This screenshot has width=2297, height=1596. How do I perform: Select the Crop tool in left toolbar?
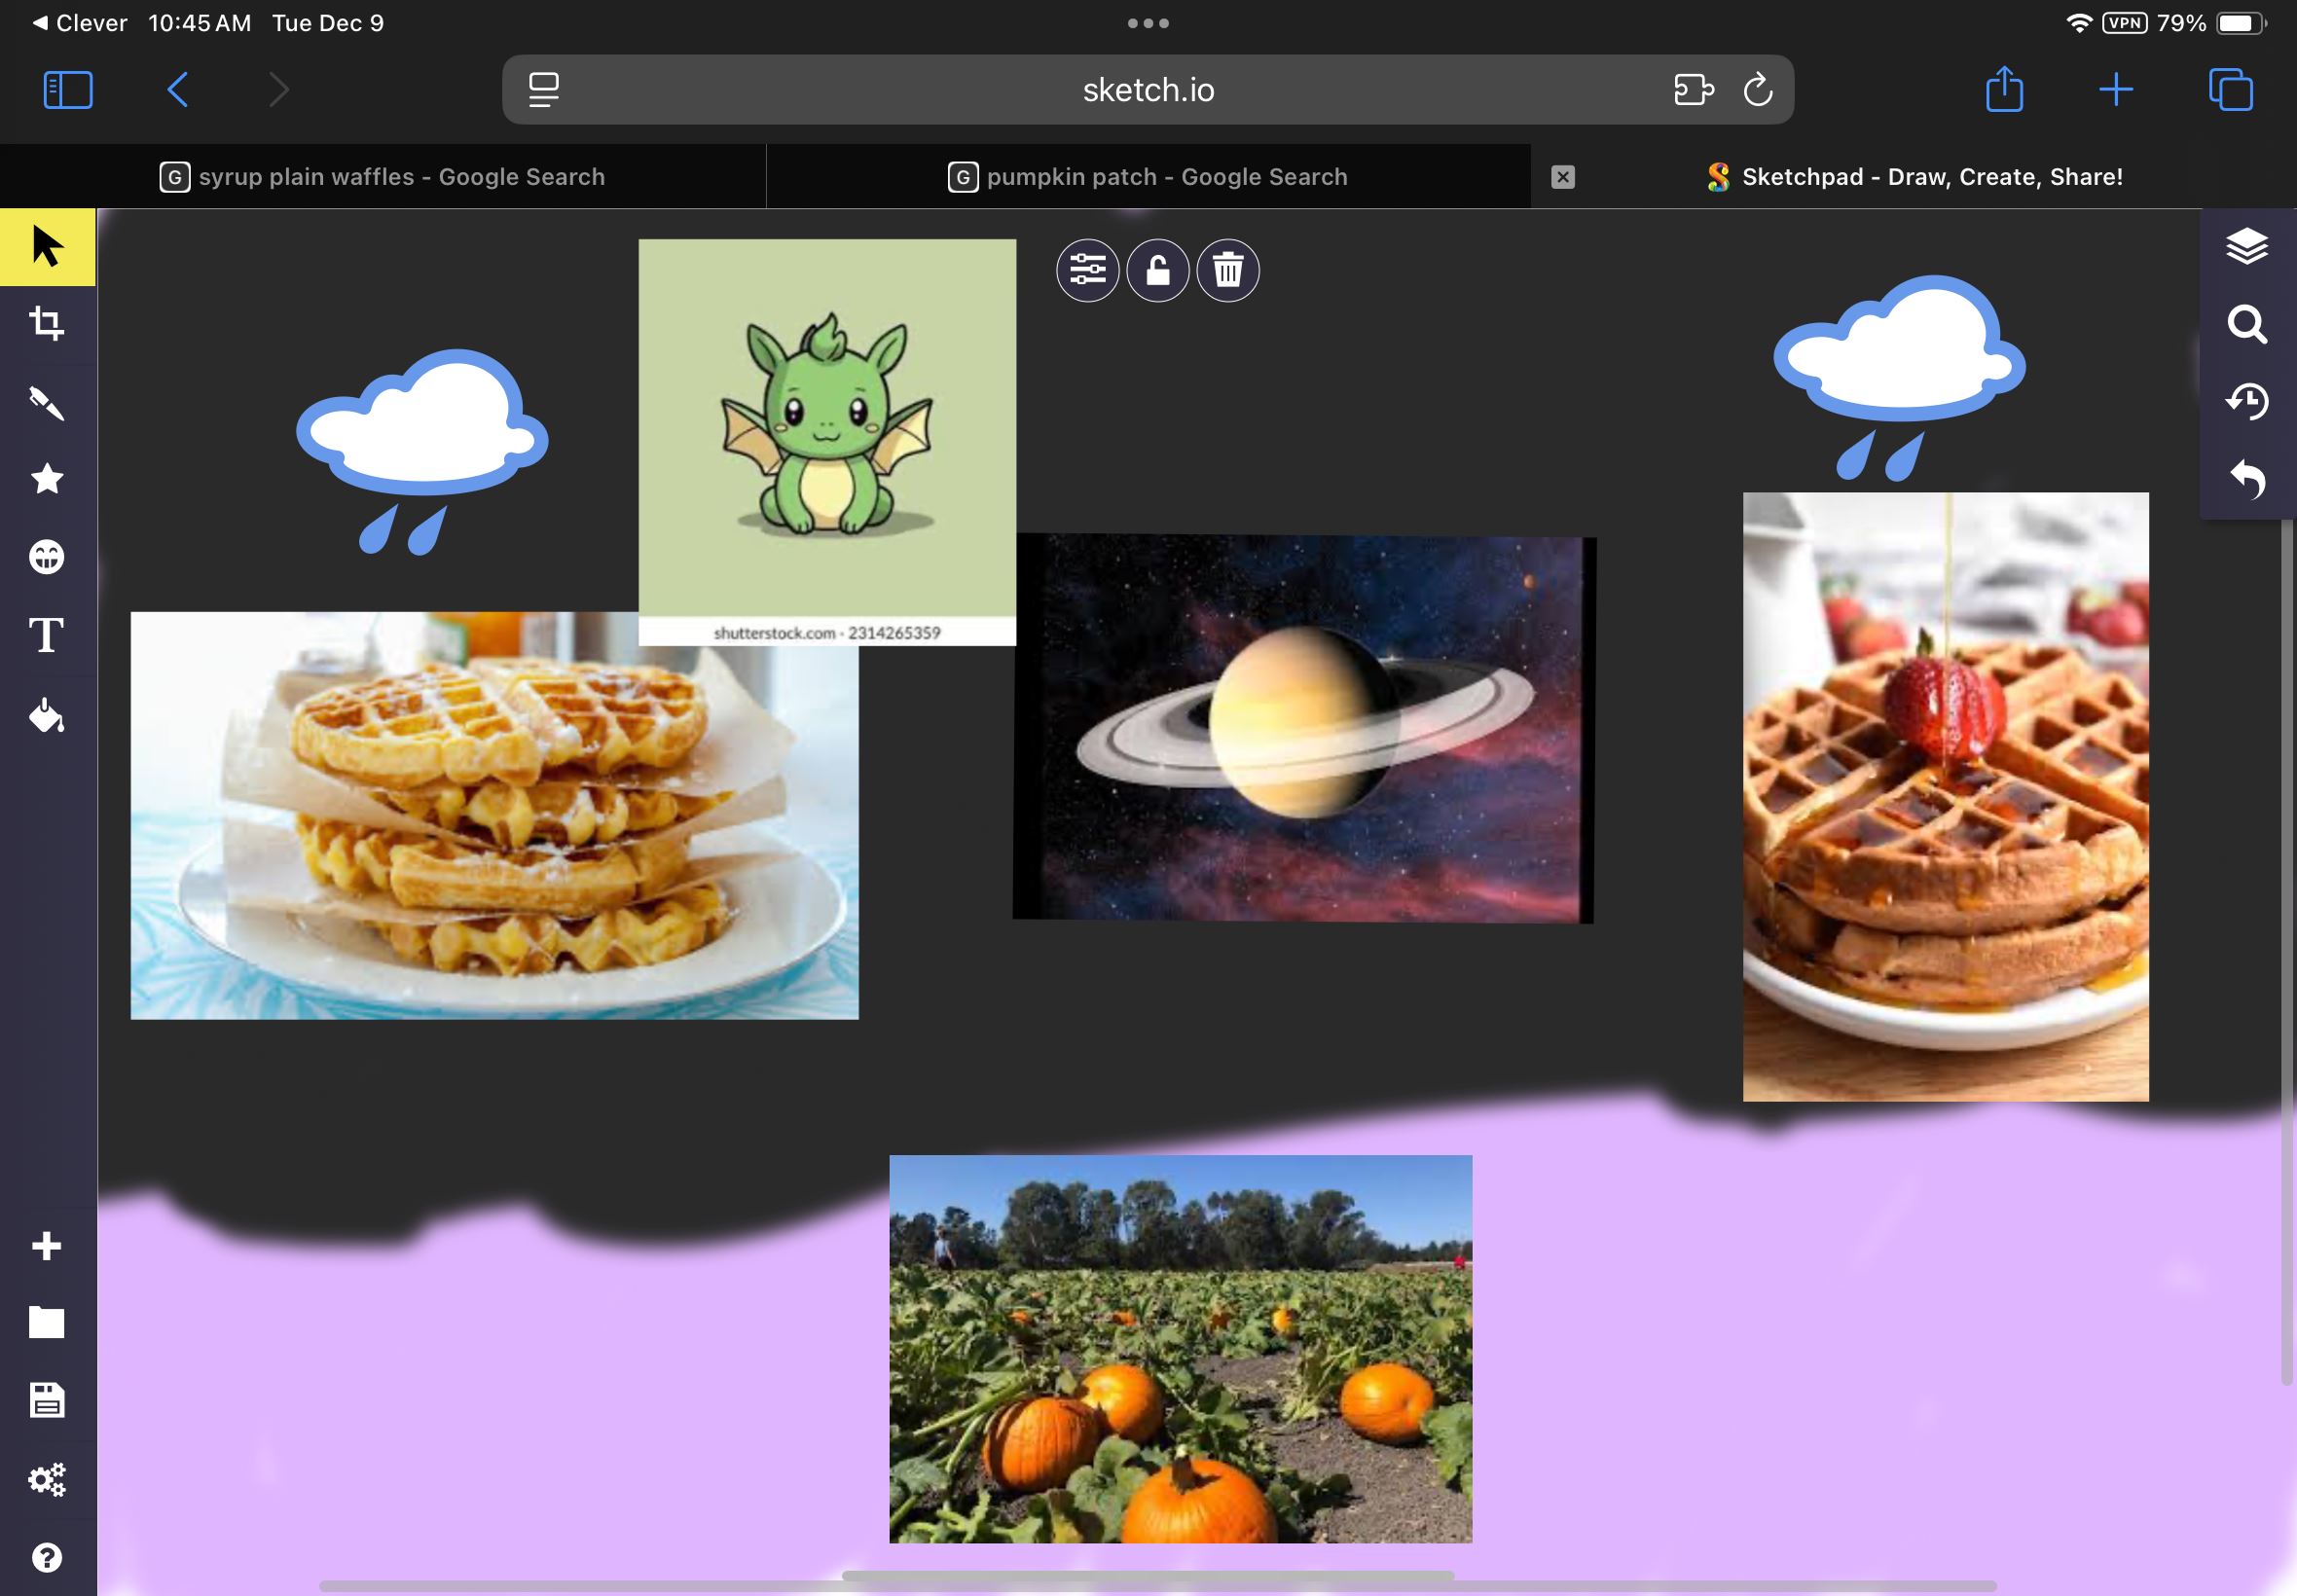(47, 324)
